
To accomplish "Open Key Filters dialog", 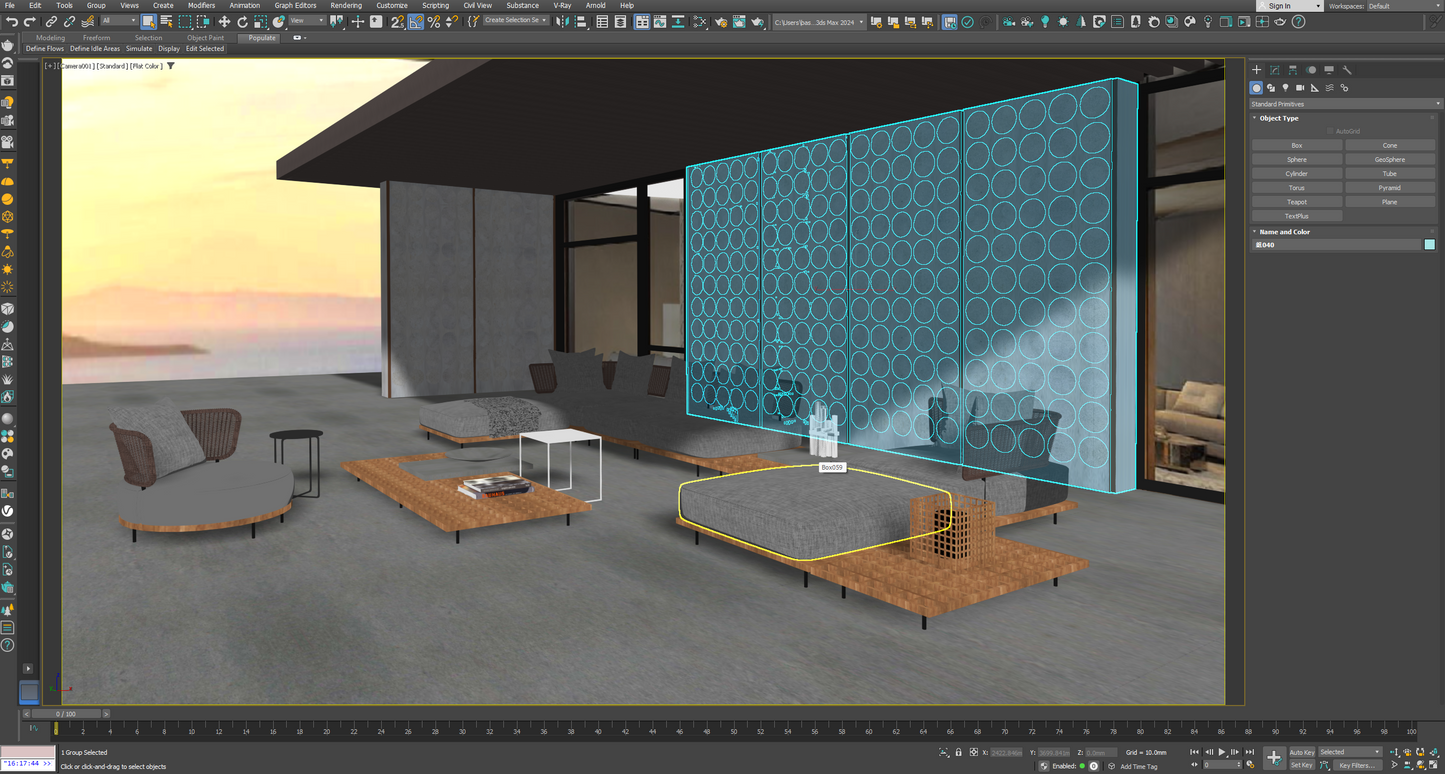I will click(1356, 765).
